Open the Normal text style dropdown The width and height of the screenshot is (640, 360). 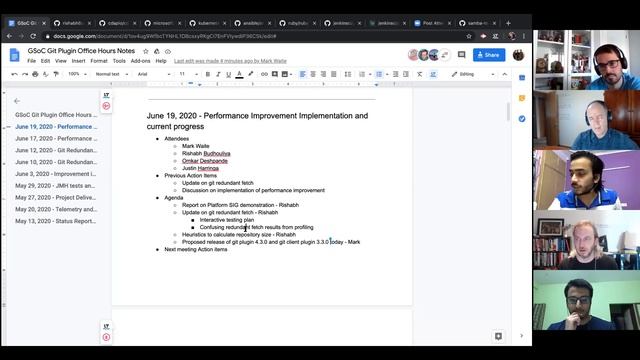click(x=111, y=74)
